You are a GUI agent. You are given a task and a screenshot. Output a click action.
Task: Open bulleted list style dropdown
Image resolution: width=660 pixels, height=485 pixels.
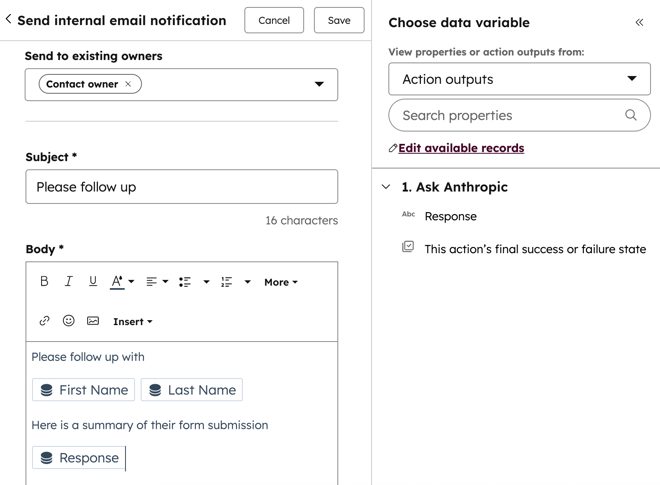click(x=206, y=282)
